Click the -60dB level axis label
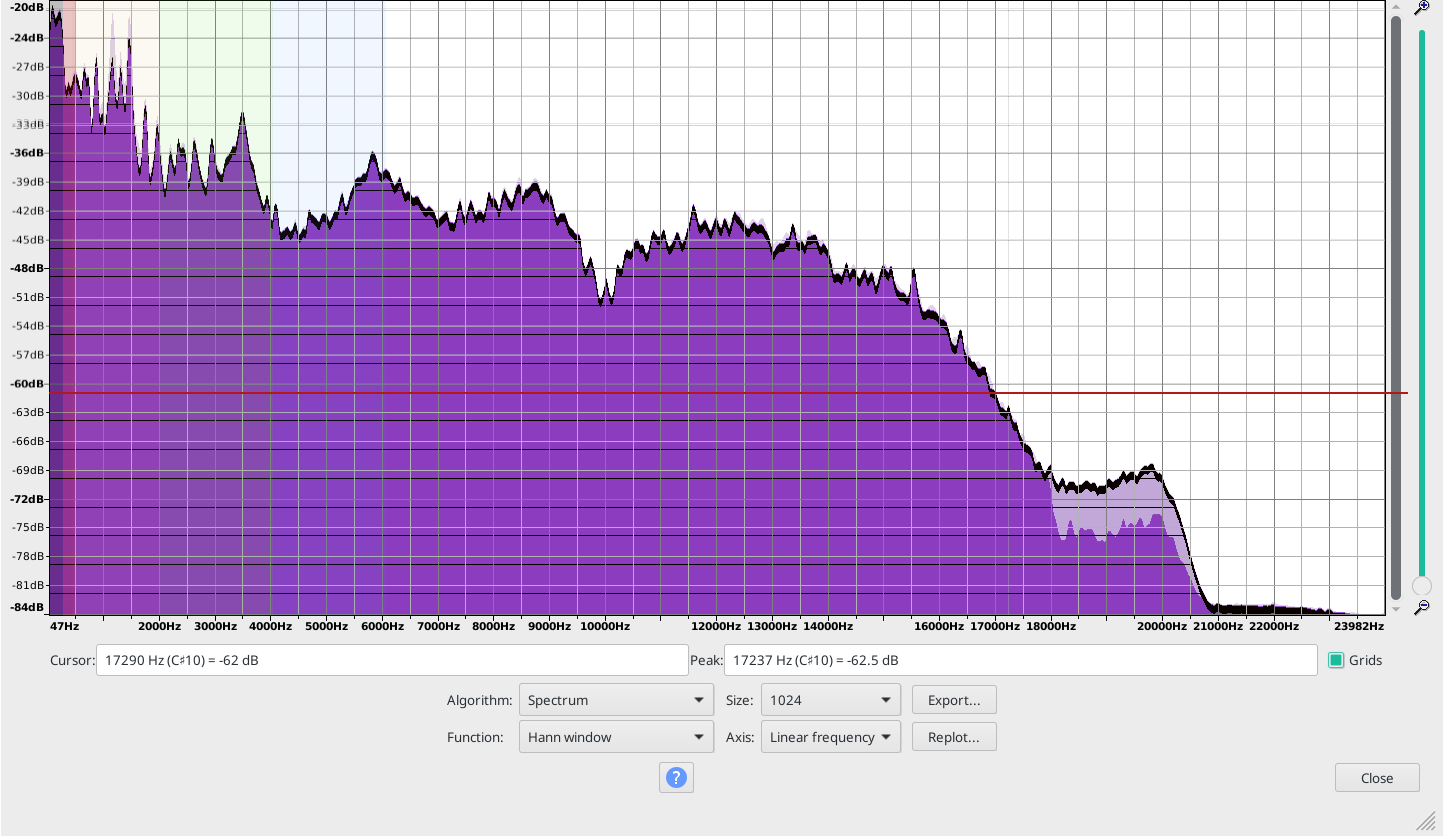The width and height of the screenshot is (1452, 839). [x=27, y=384]
